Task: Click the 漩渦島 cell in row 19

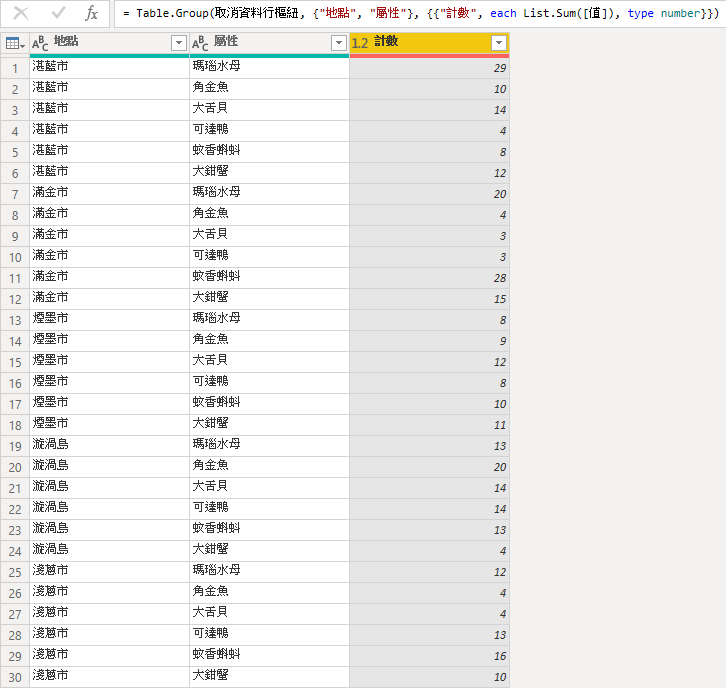Action: (x=109, y=444)
